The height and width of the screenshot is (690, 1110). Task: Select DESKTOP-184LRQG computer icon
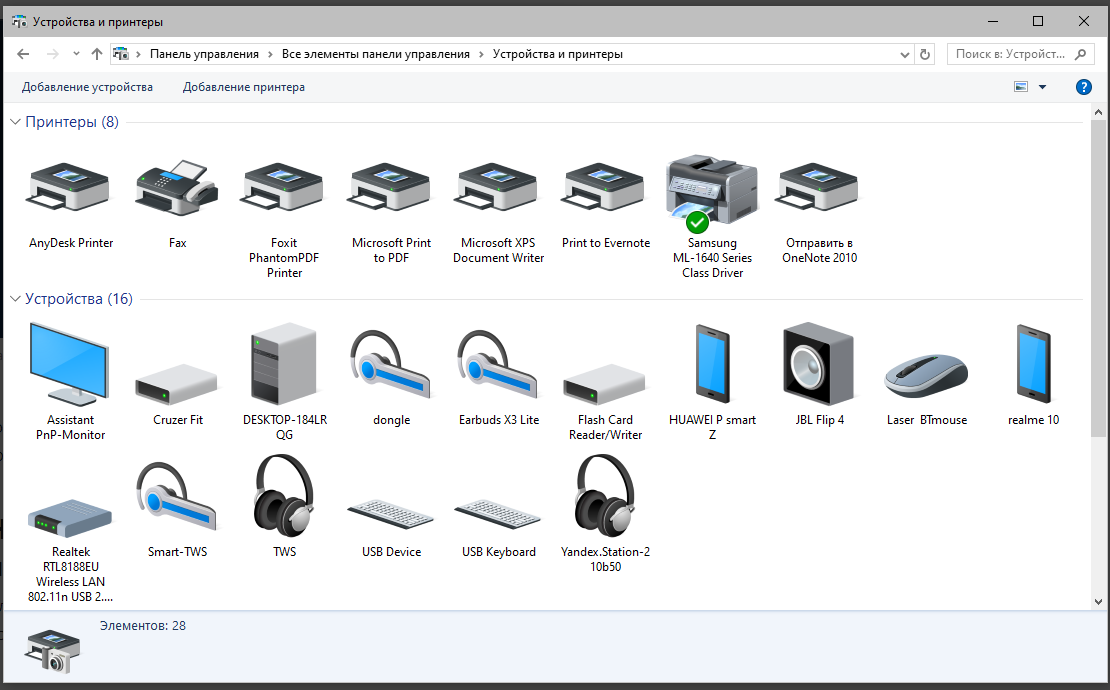(284, 364)
